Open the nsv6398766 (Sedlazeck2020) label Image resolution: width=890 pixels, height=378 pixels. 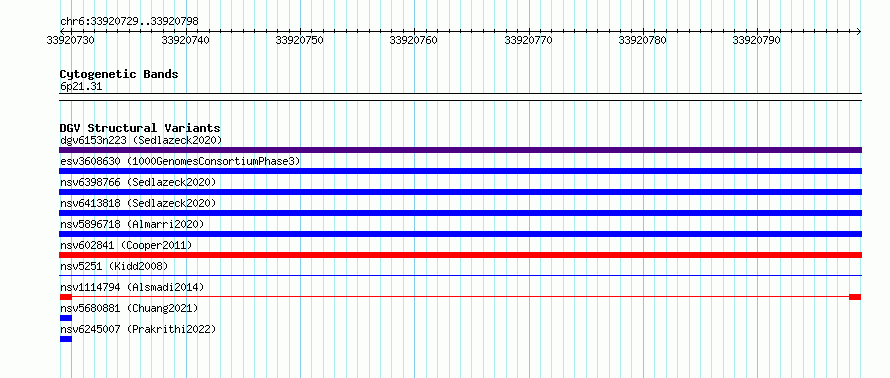pos(138,182)
